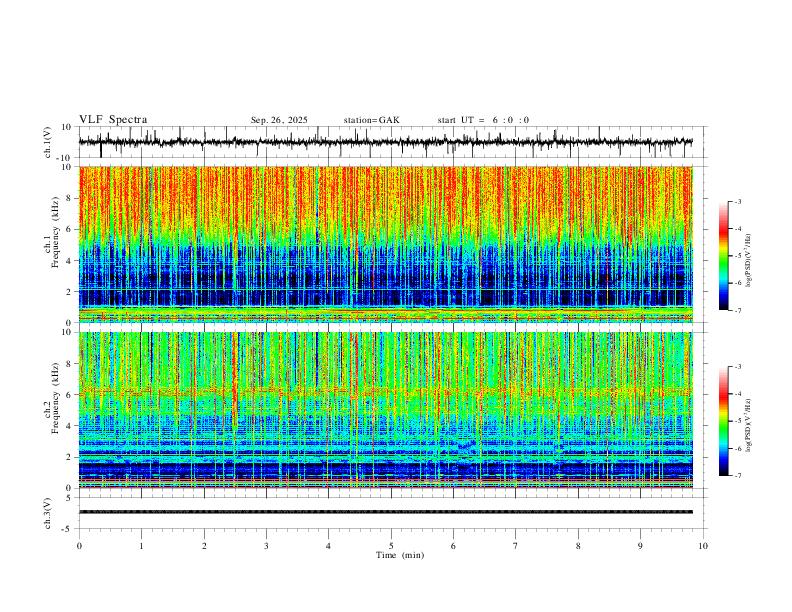
Task: Click the 'start UT = 6 :0 :0' text
Action: click(483, 120)
